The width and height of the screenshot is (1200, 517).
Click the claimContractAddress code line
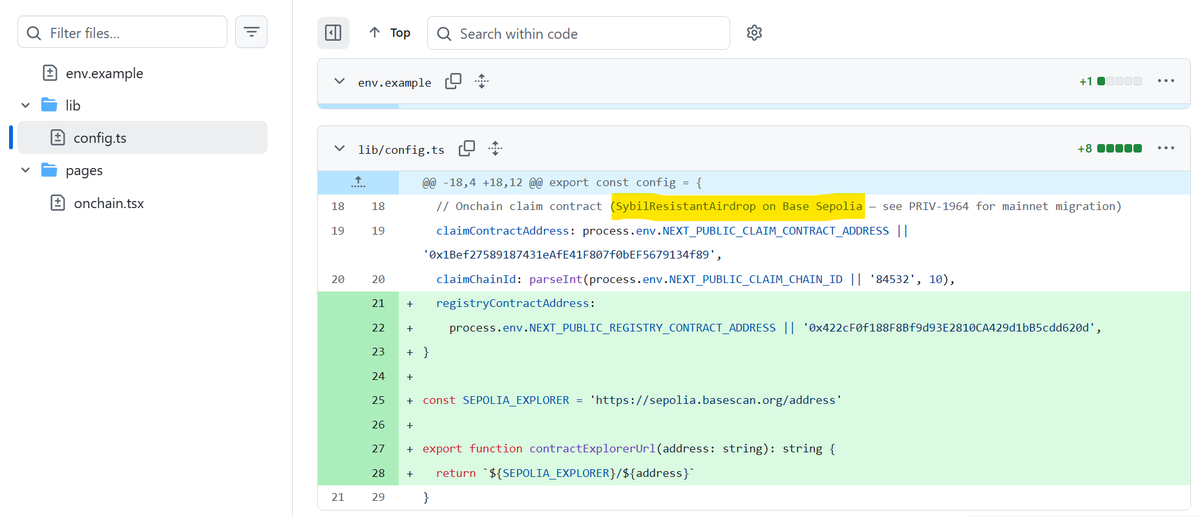(x=673, y=231)
